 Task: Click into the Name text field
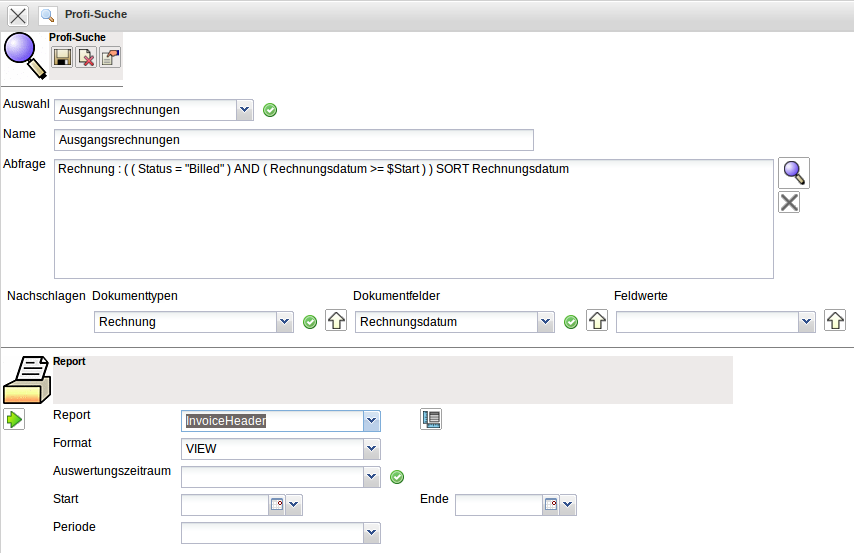(x=294, y=140)
